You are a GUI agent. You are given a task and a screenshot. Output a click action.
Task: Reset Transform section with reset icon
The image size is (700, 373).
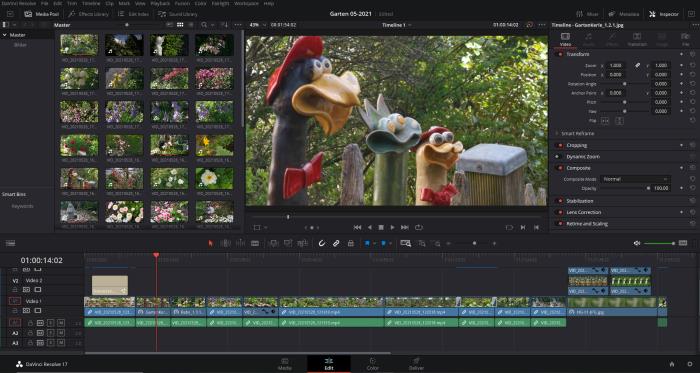pyautogui.click(x=692, y=54)
